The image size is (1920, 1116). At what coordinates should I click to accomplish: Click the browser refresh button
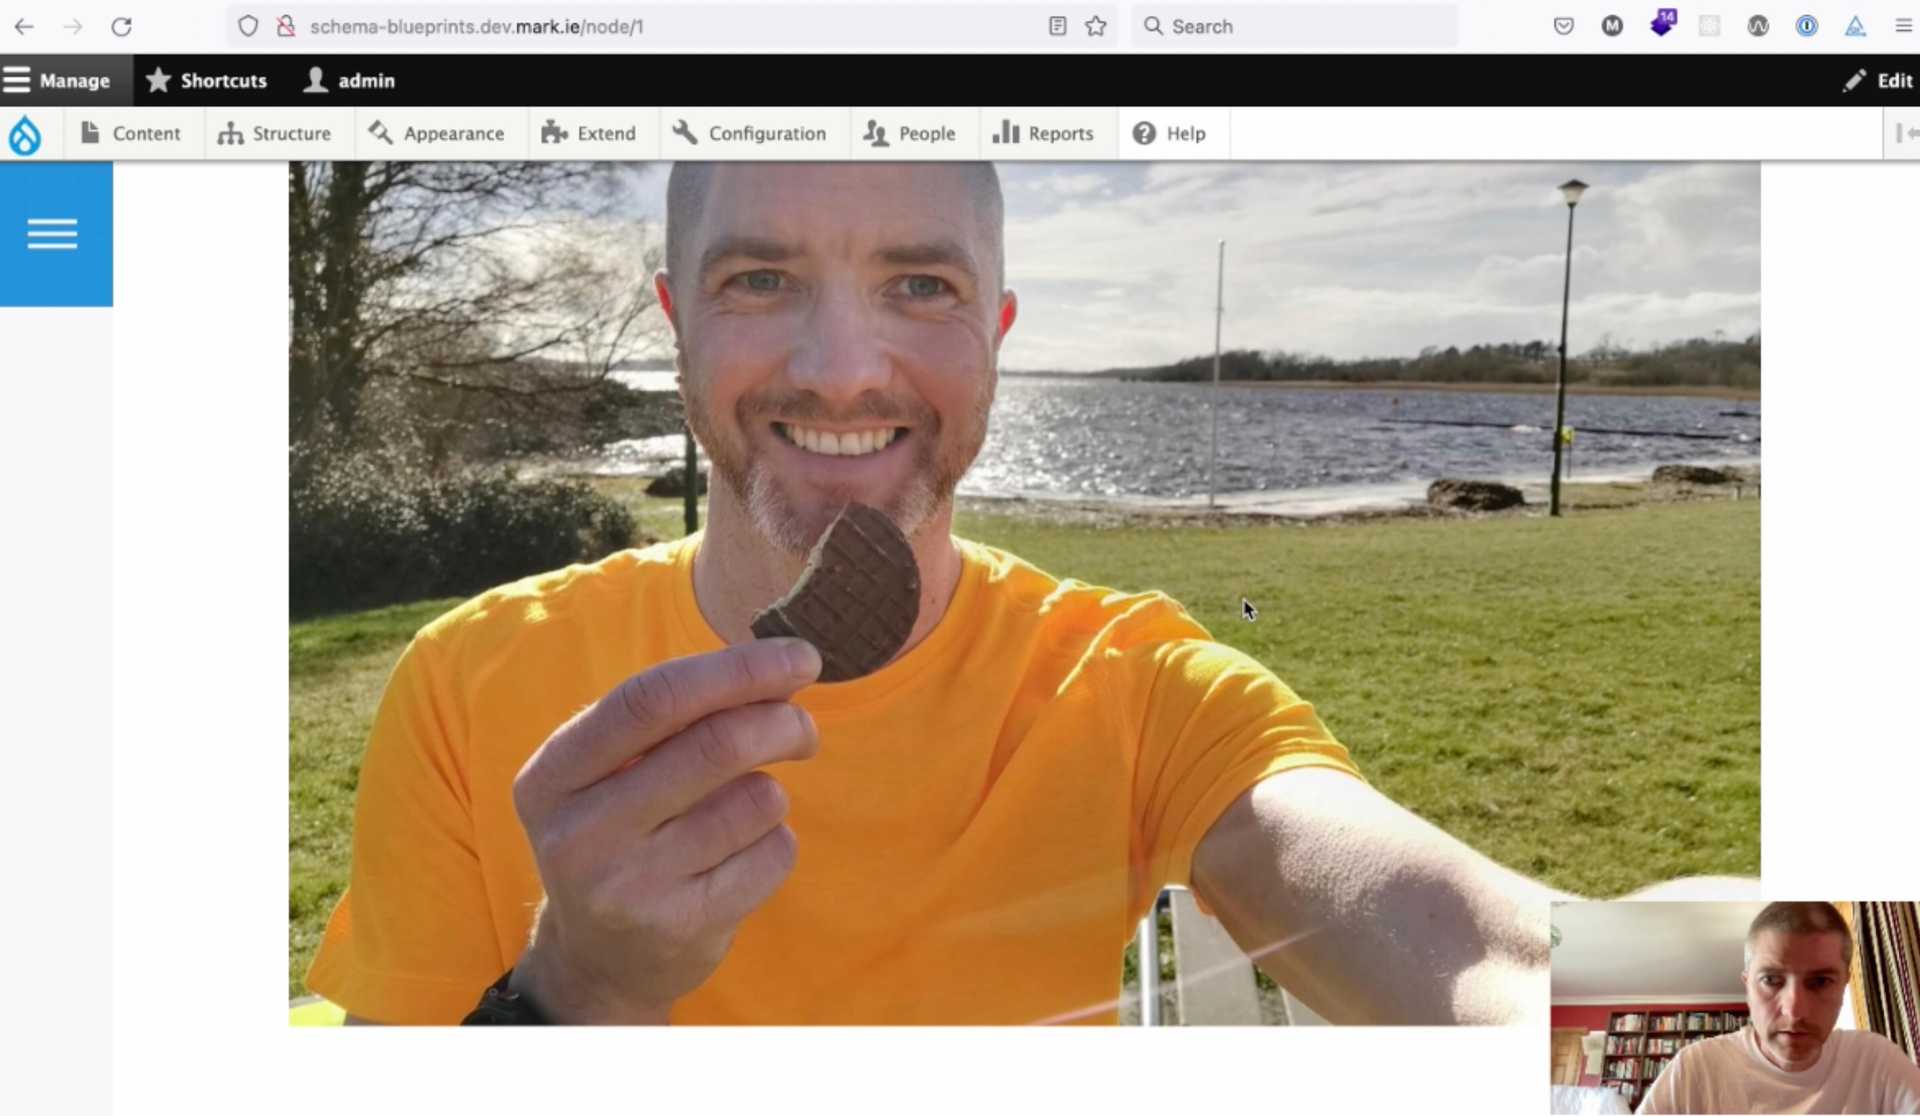click(121, 25)
